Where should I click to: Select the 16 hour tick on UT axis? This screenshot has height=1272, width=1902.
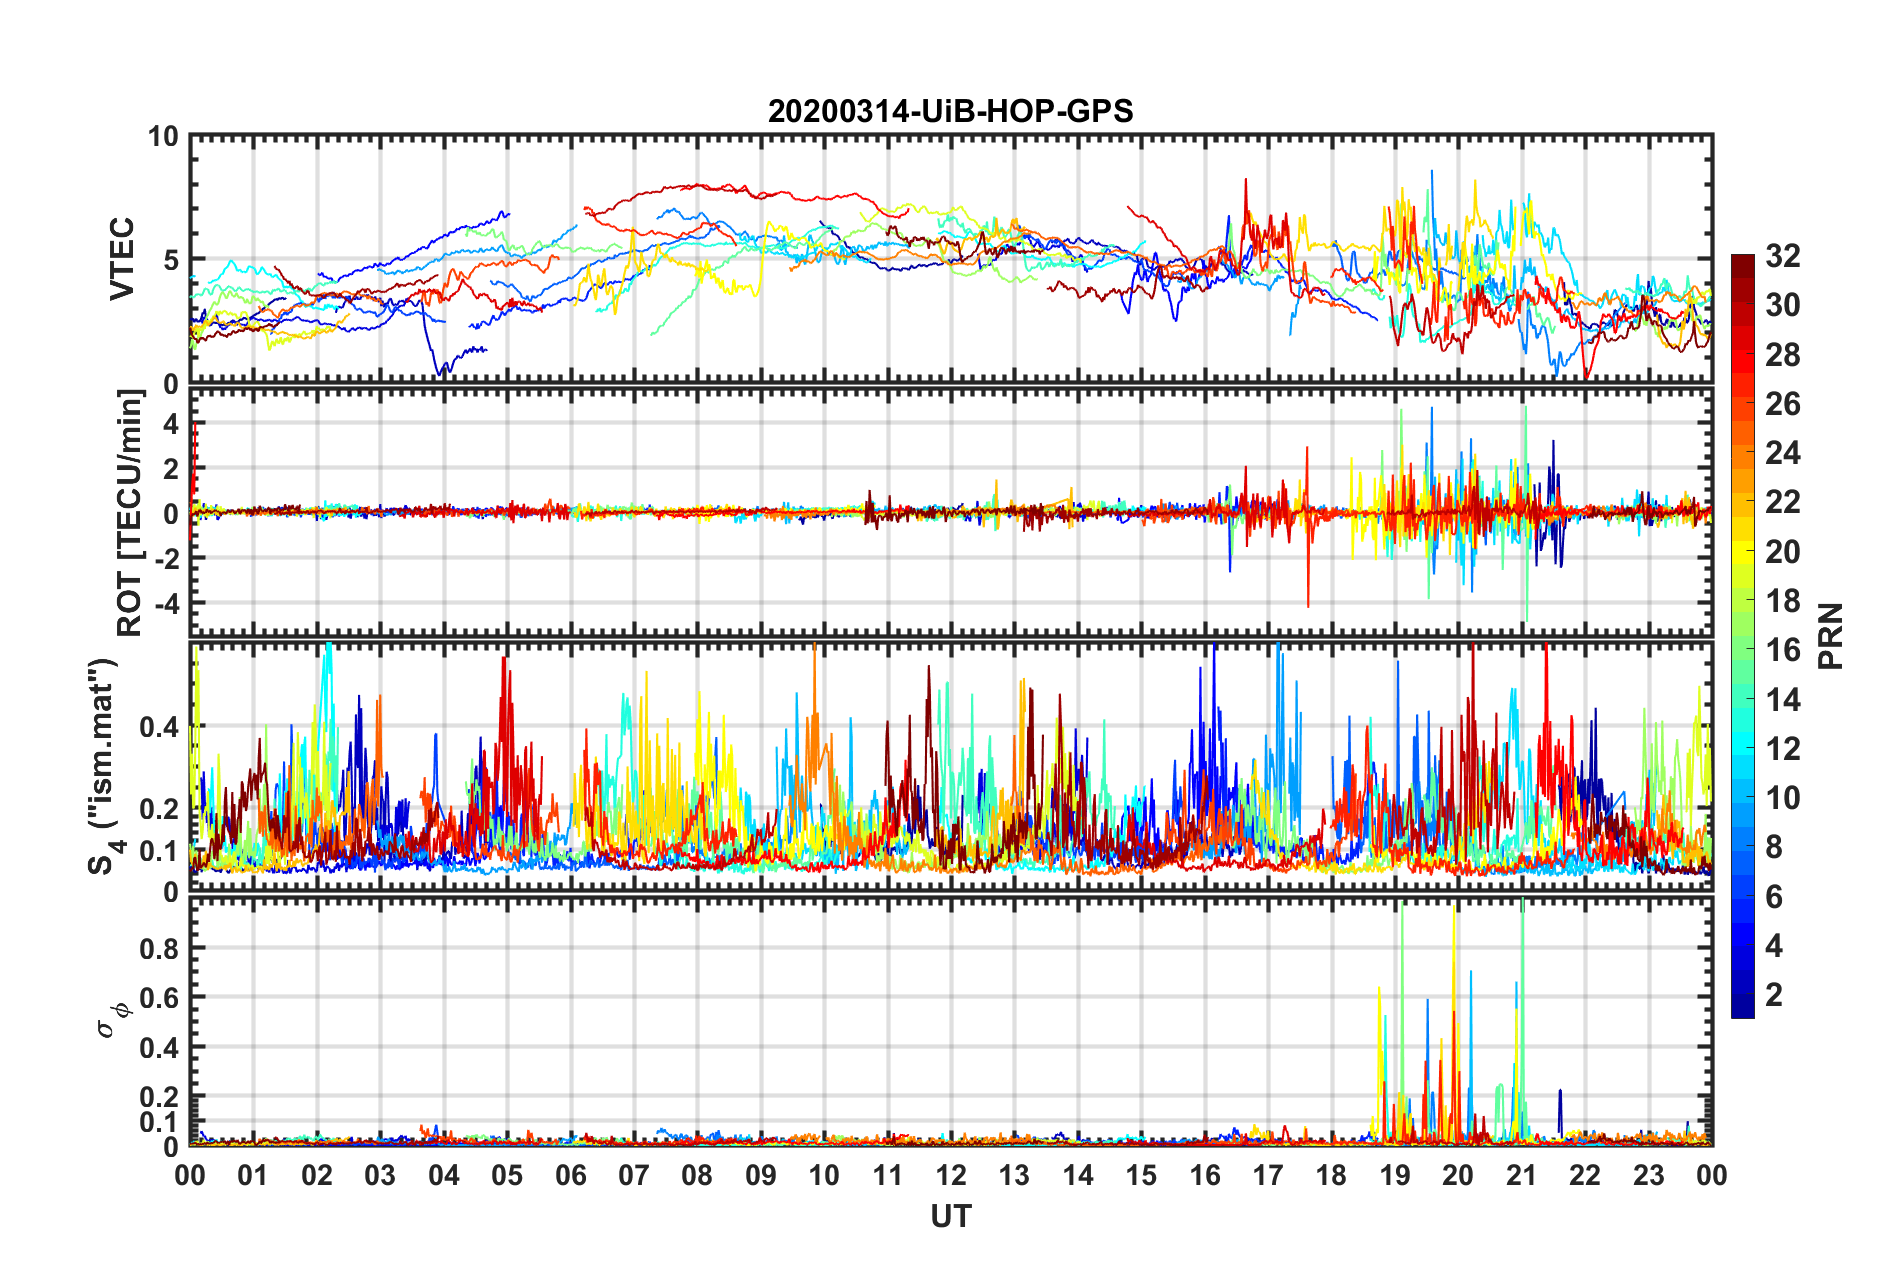tap(1205, 1176)
